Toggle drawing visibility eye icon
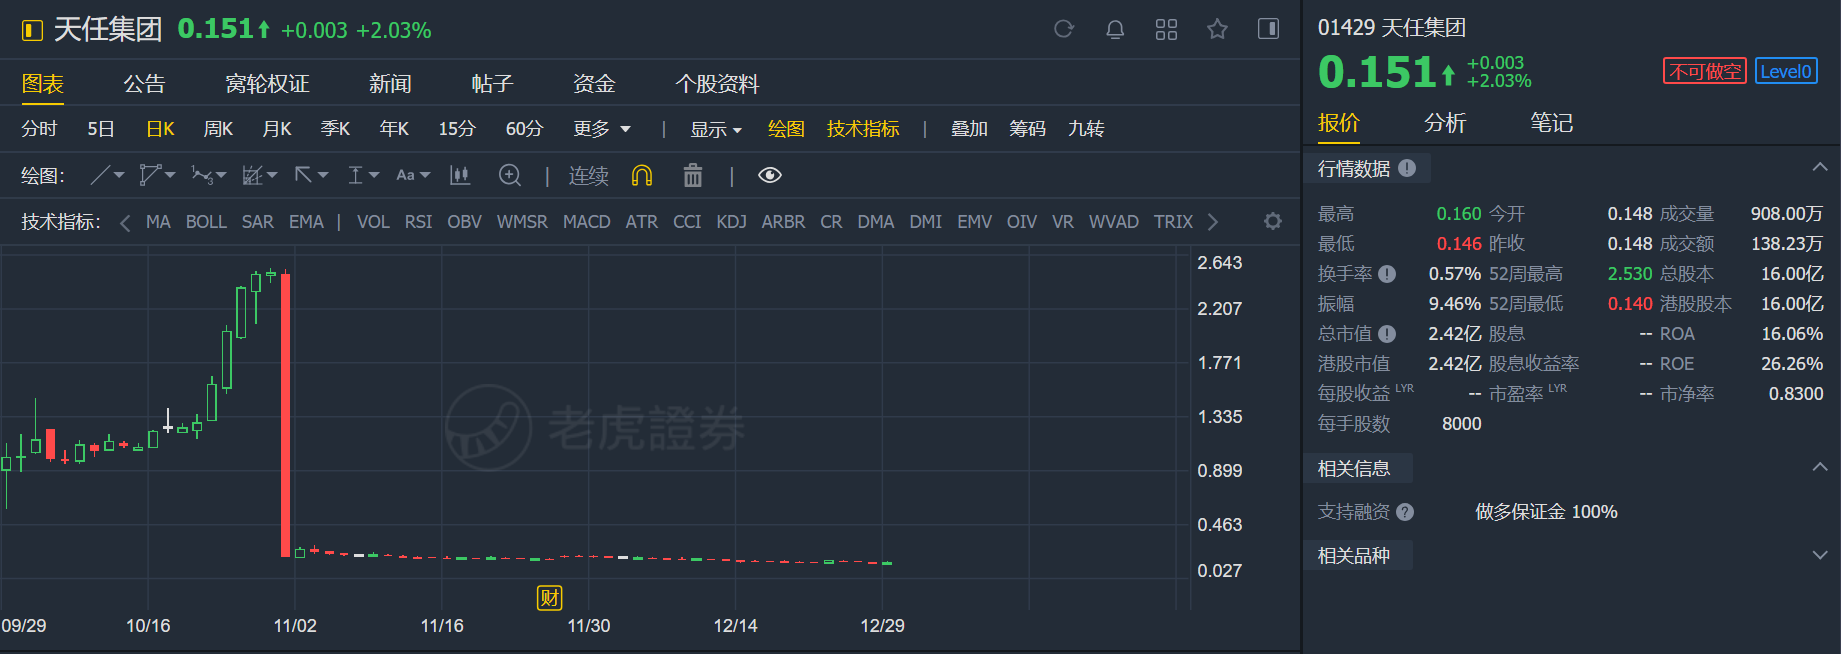This screenshot has height=654, width=1841. click(769, 175)
